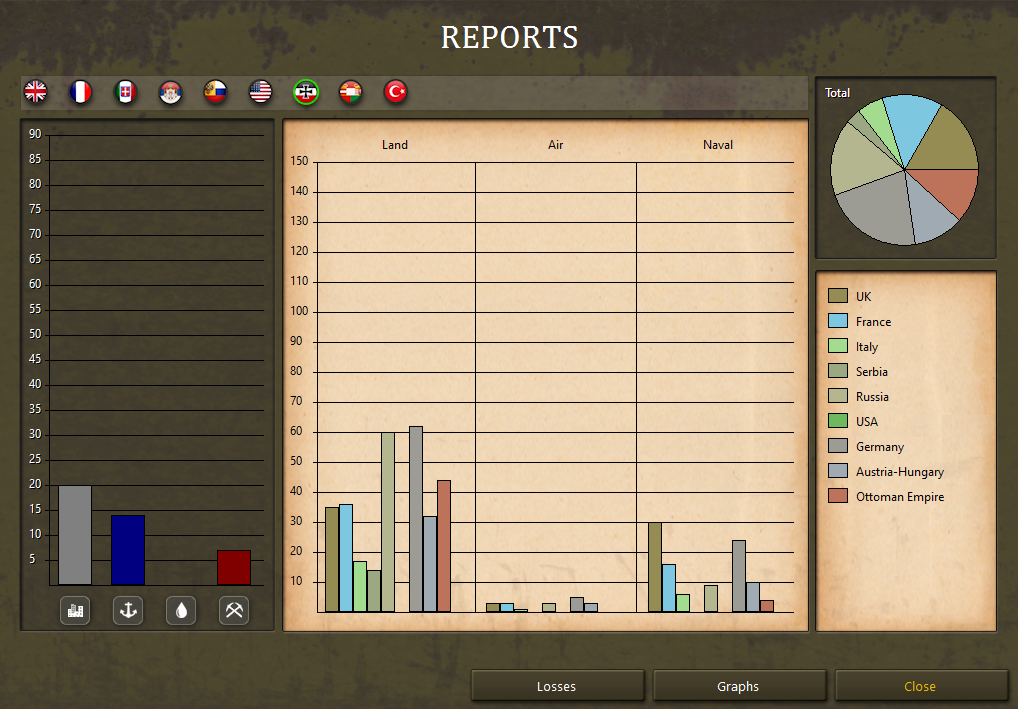The width and height of the screenshot is (1018, 709).
Task: Select the Italy flag icon
Action: click(x=125, y=92)
